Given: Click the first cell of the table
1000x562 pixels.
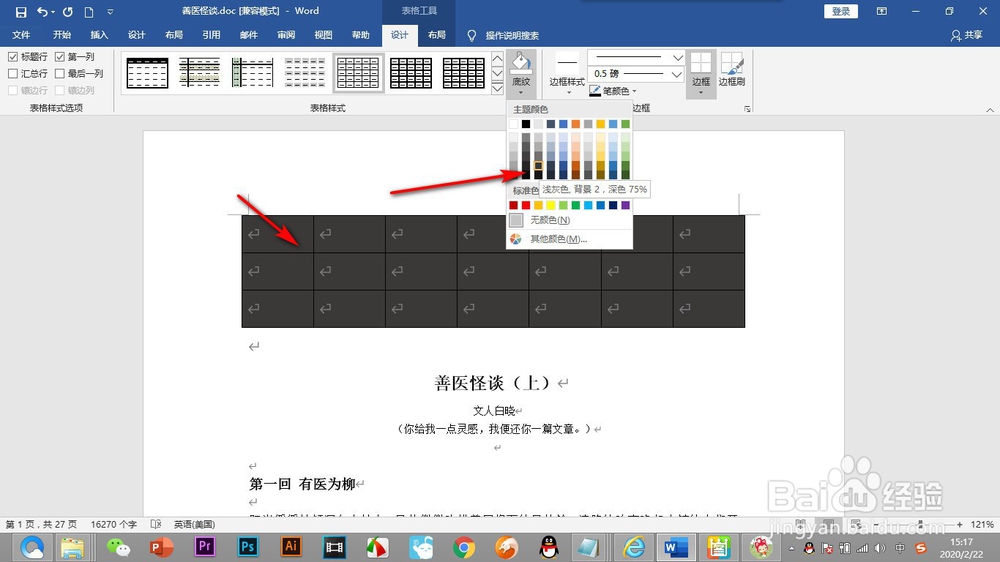Looking at the screenshot, I should [277, 234].
